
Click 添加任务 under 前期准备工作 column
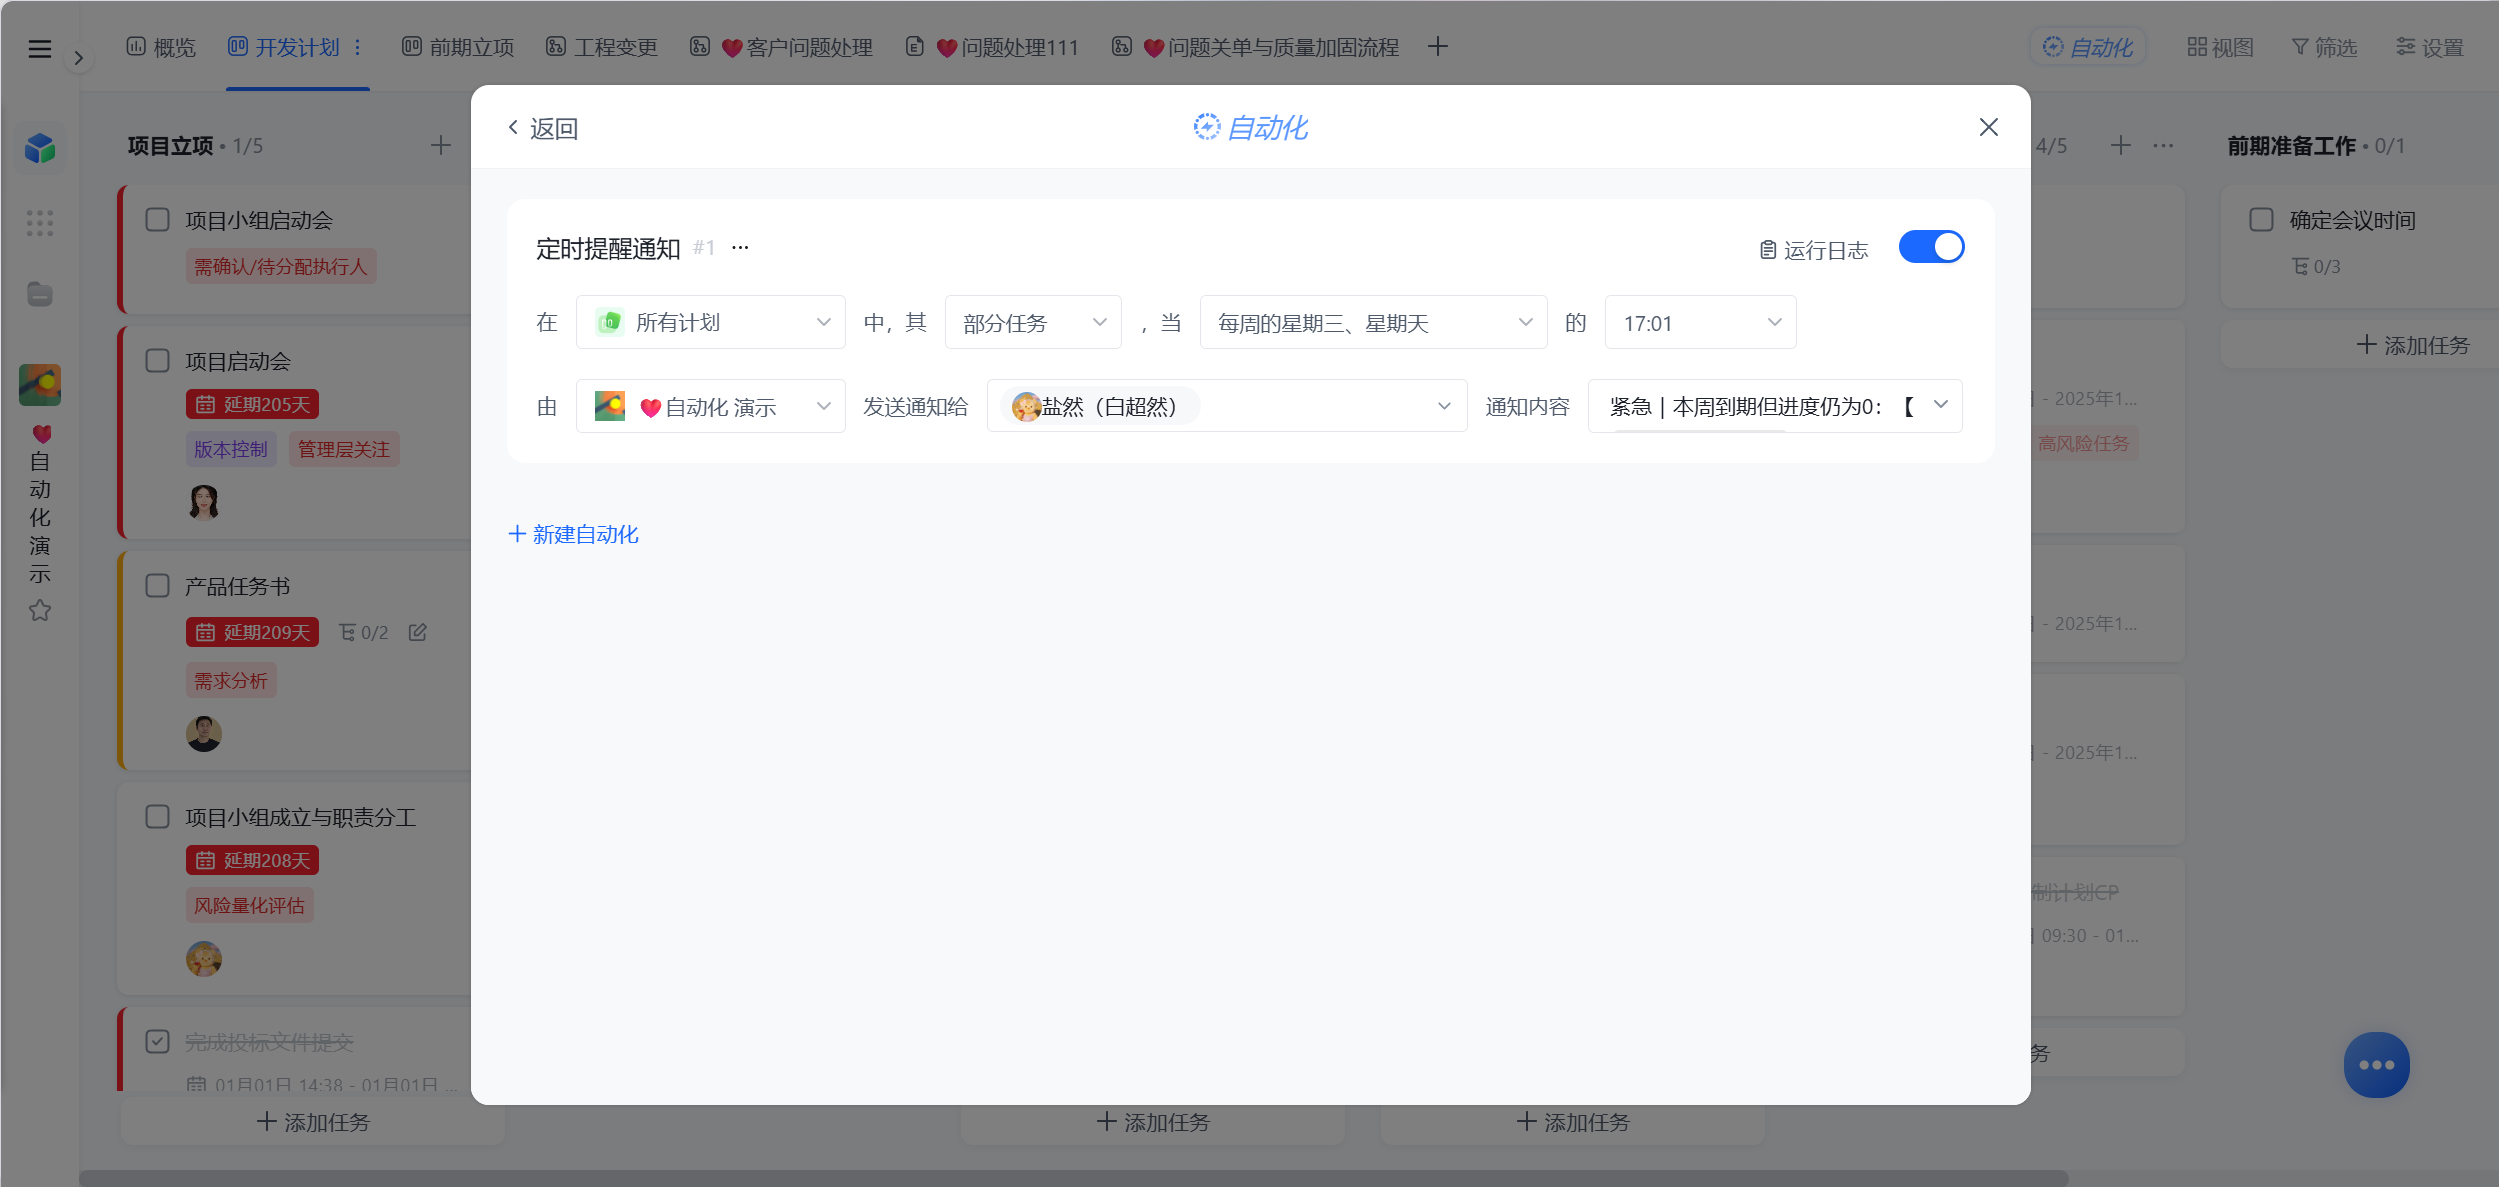click(x=2413, y=345)
